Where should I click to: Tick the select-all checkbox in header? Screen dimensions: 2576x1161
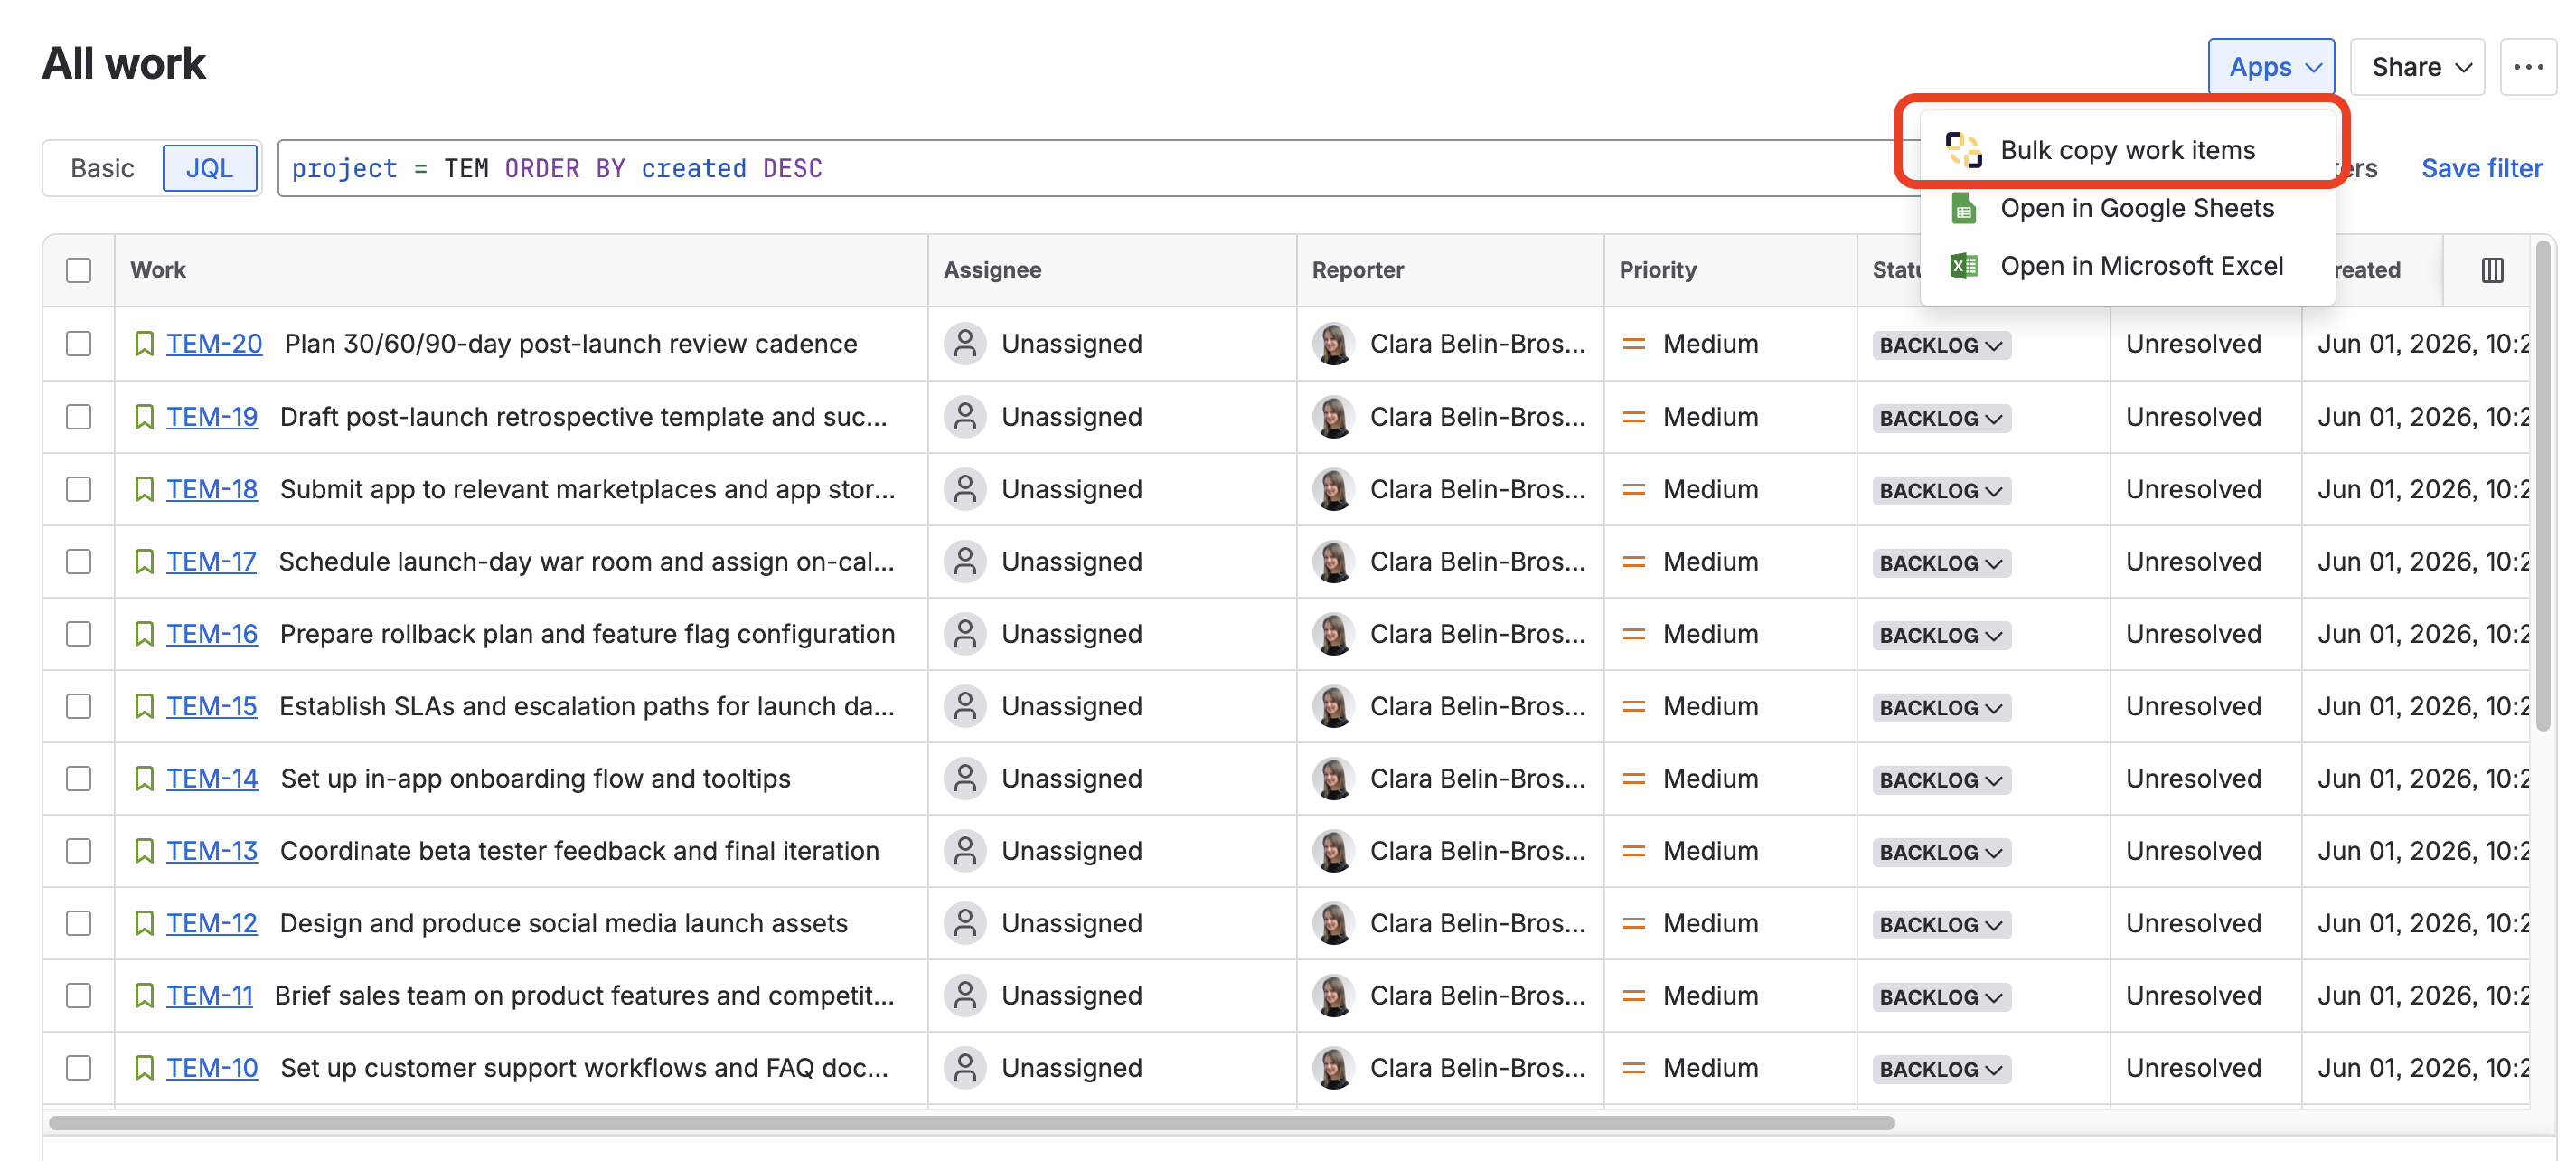coord(78,270)
